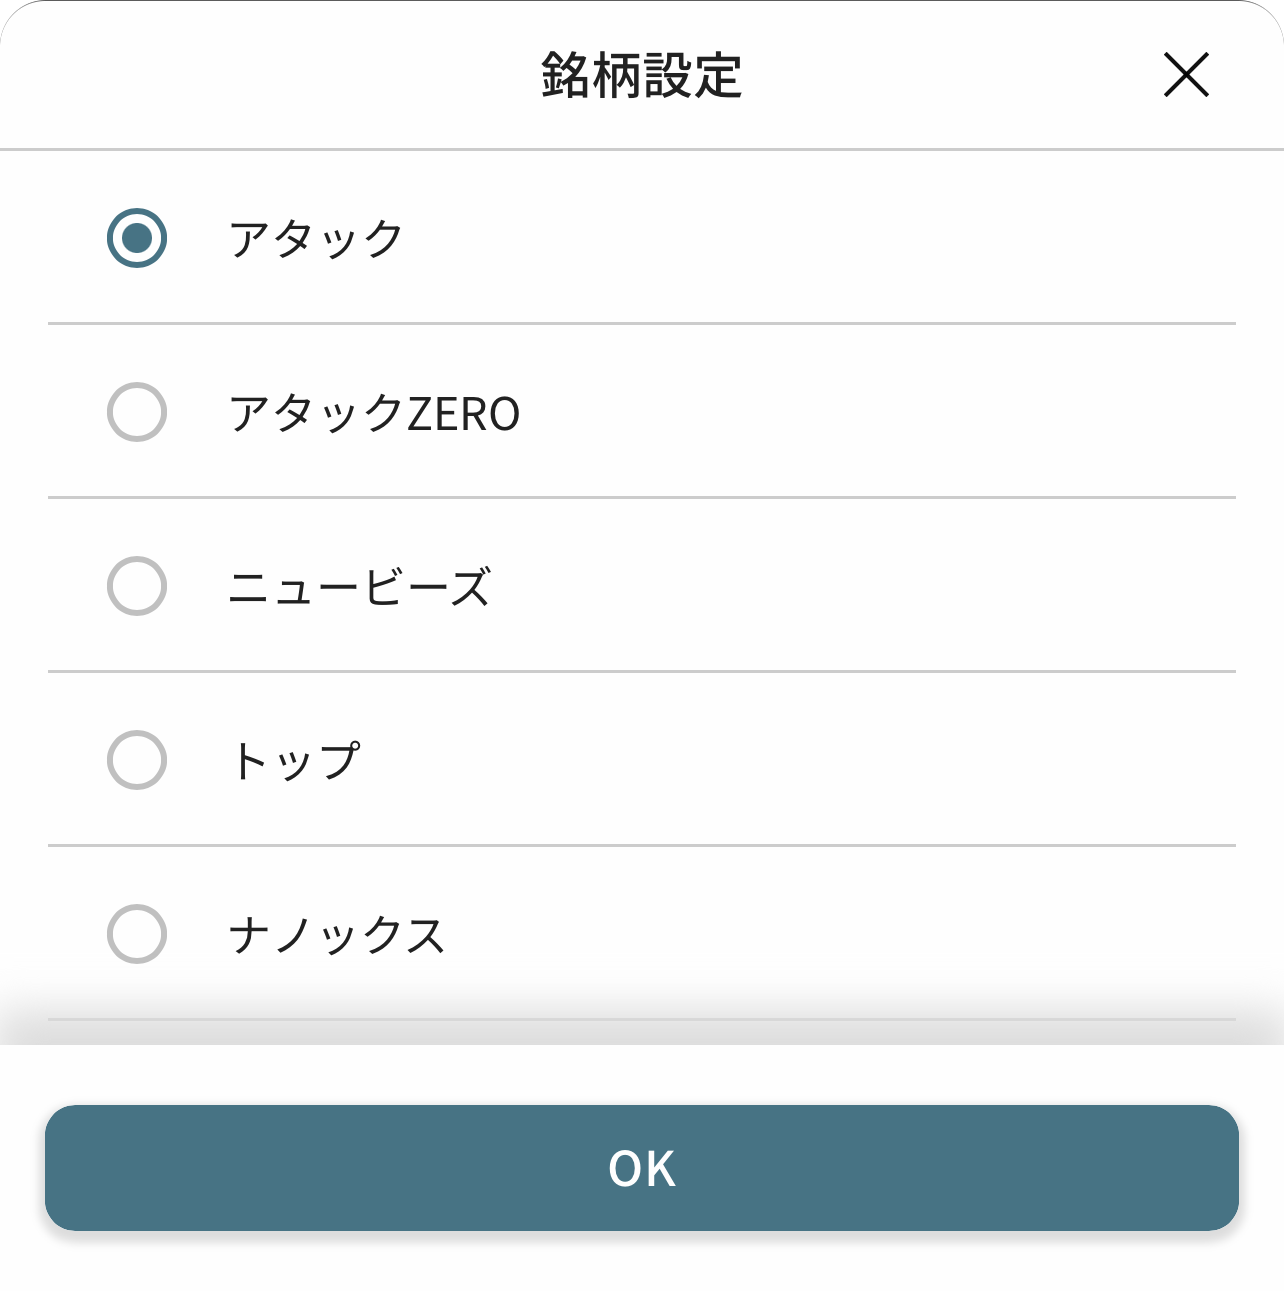1284x1291 pixels.
Task: Click blank area right of ナノックス label
Action: [840, 935]
